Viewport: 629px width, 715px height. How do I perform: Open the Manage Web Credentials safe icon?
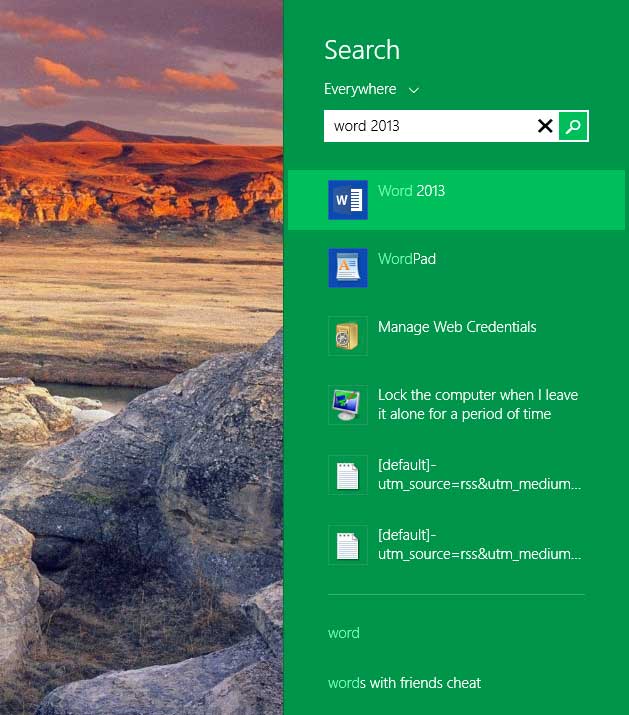click(348, 336)
